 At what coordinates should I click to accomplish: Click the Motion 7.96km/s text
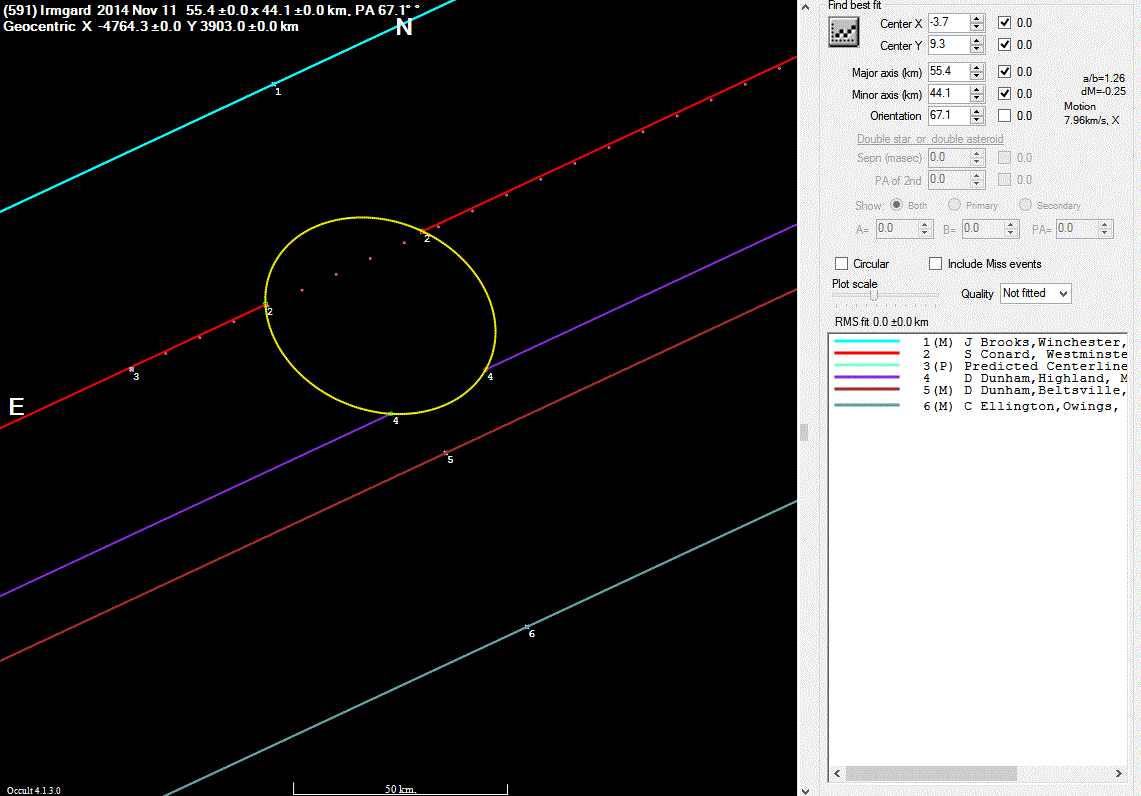click(x=1091, y=114)
